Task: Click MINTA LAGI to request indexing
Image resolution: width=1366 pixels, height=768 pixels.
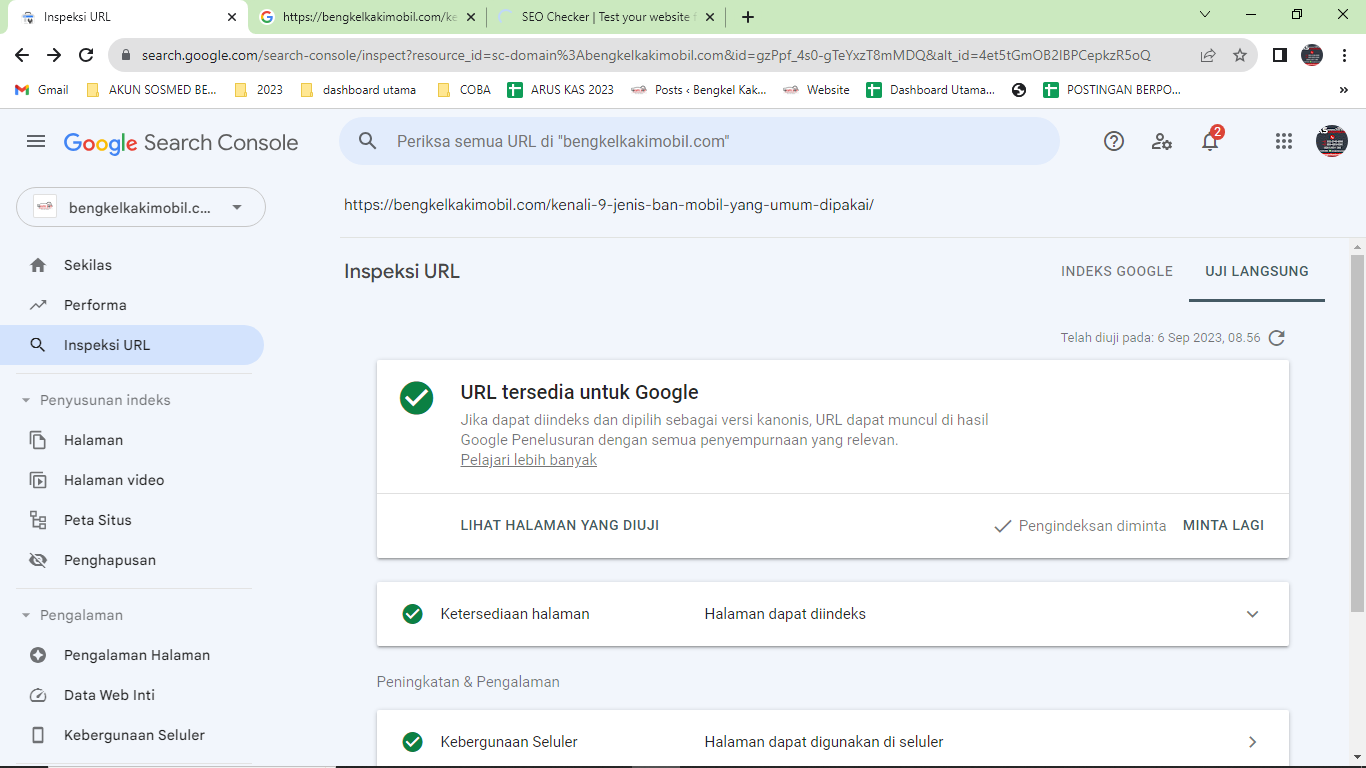Action: [x=1223, y=525]
